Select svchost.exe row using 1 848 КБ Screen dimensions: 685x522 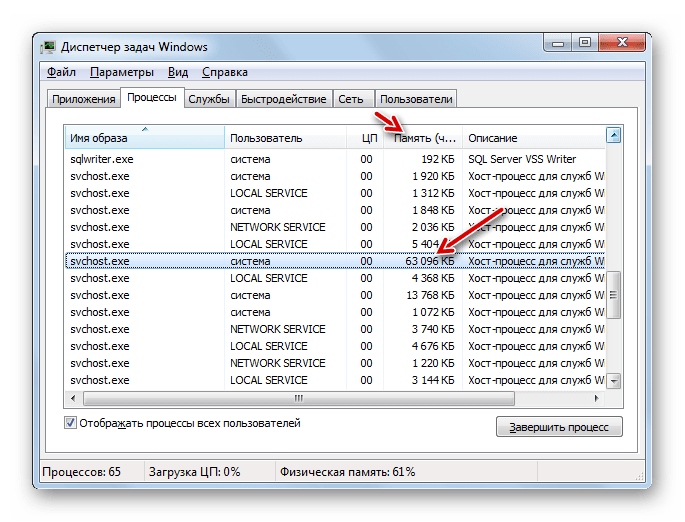point(335,210)
